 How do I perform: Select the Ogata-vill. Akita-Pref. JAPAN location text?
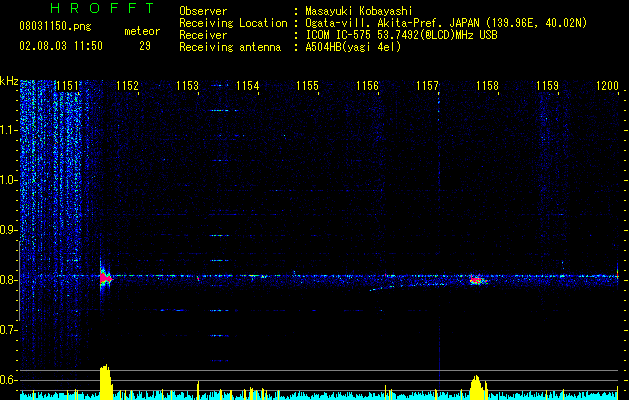tap(446, 23)
